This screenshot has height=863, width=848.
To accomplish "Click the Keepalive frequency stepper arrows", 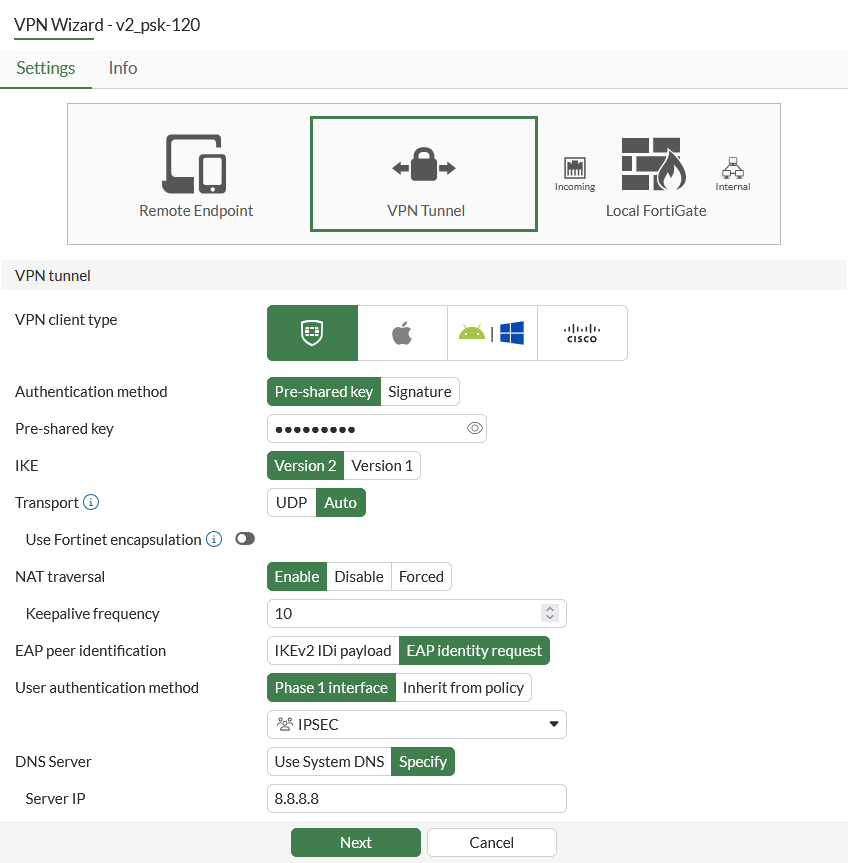I will pyautogui.click(x=550, y=613).
